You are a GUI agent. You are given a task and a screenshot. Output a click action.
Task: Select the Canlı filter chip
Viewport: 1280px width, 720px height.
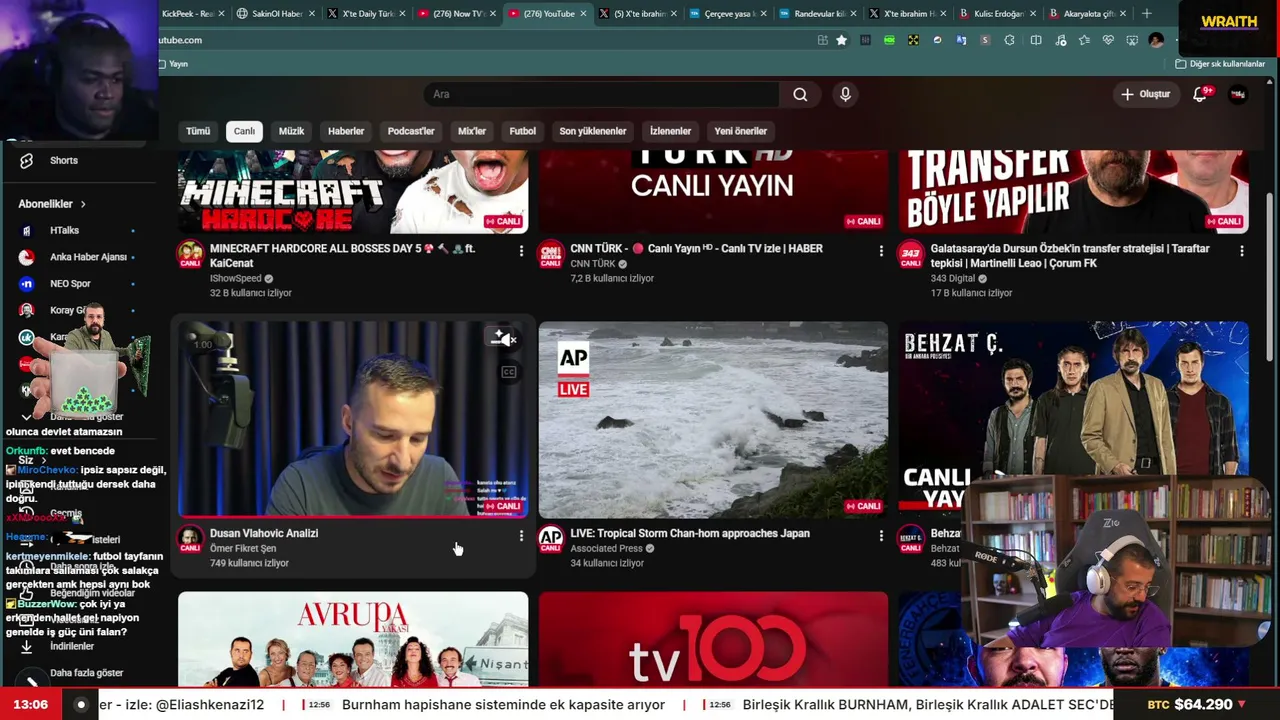pyautogui.click(x=244, y=131)
